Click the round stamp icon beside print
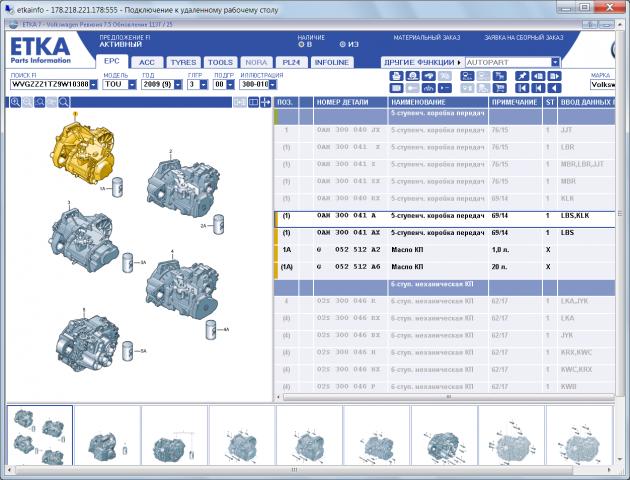Screen dimensions: 630x480 pyautogui.click(x=412, y=76)
